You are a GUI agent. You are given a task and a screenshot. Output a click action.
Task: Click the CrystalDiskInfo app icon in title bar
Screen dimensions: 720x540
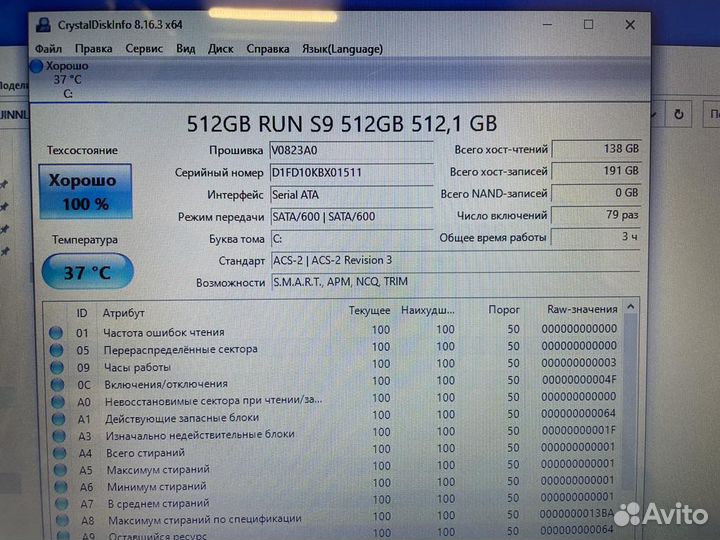44,24
